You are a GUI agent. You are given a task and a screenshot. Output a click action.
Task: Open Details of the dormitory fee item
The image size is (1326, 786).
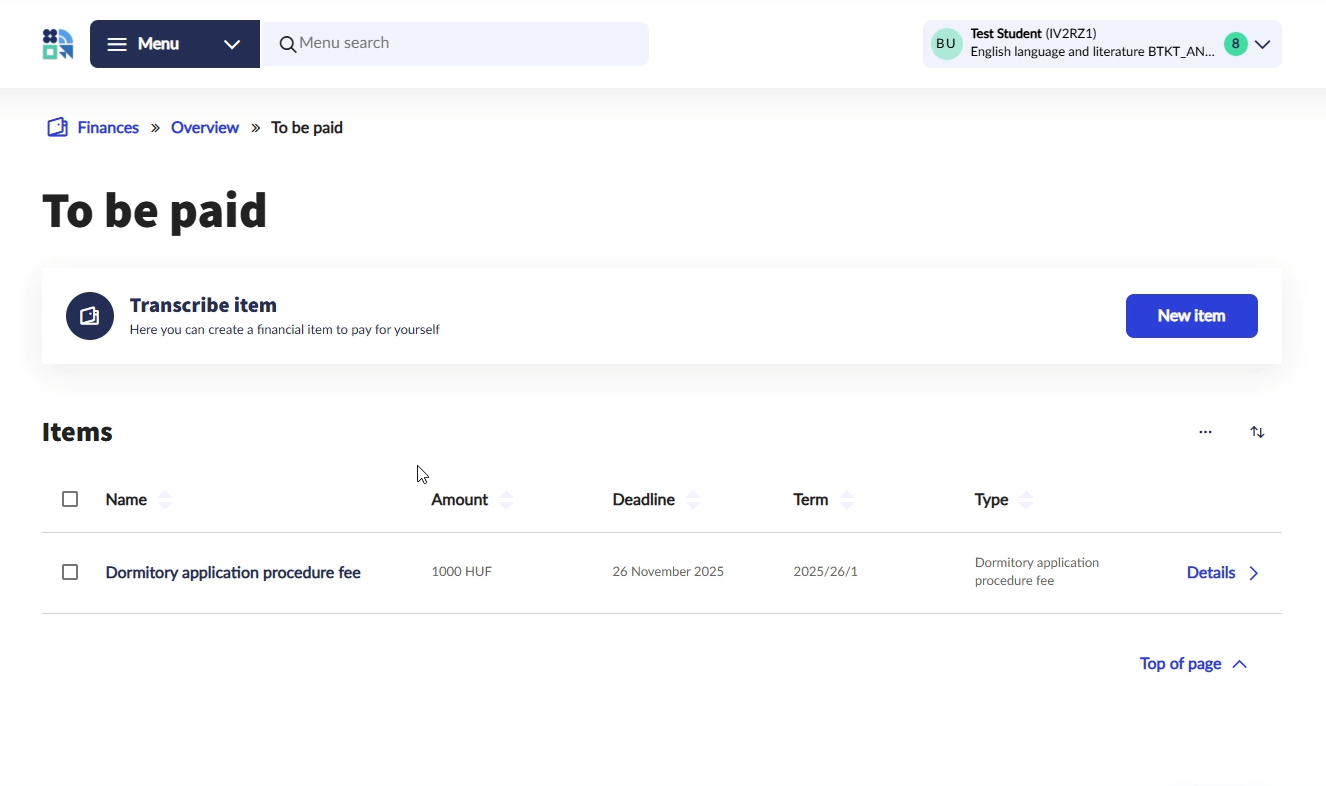pyautogui.click(x=1222, y=573)
